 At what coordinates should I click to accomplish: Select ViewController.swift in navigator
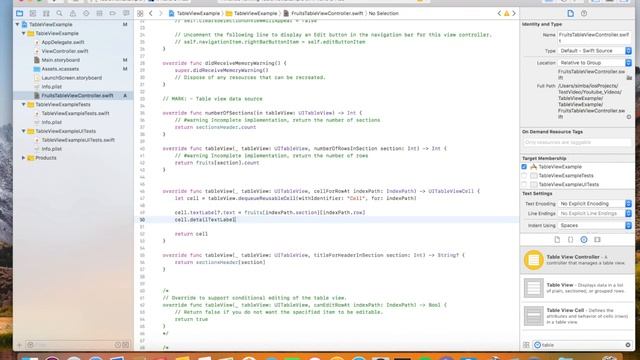point(65,51)
